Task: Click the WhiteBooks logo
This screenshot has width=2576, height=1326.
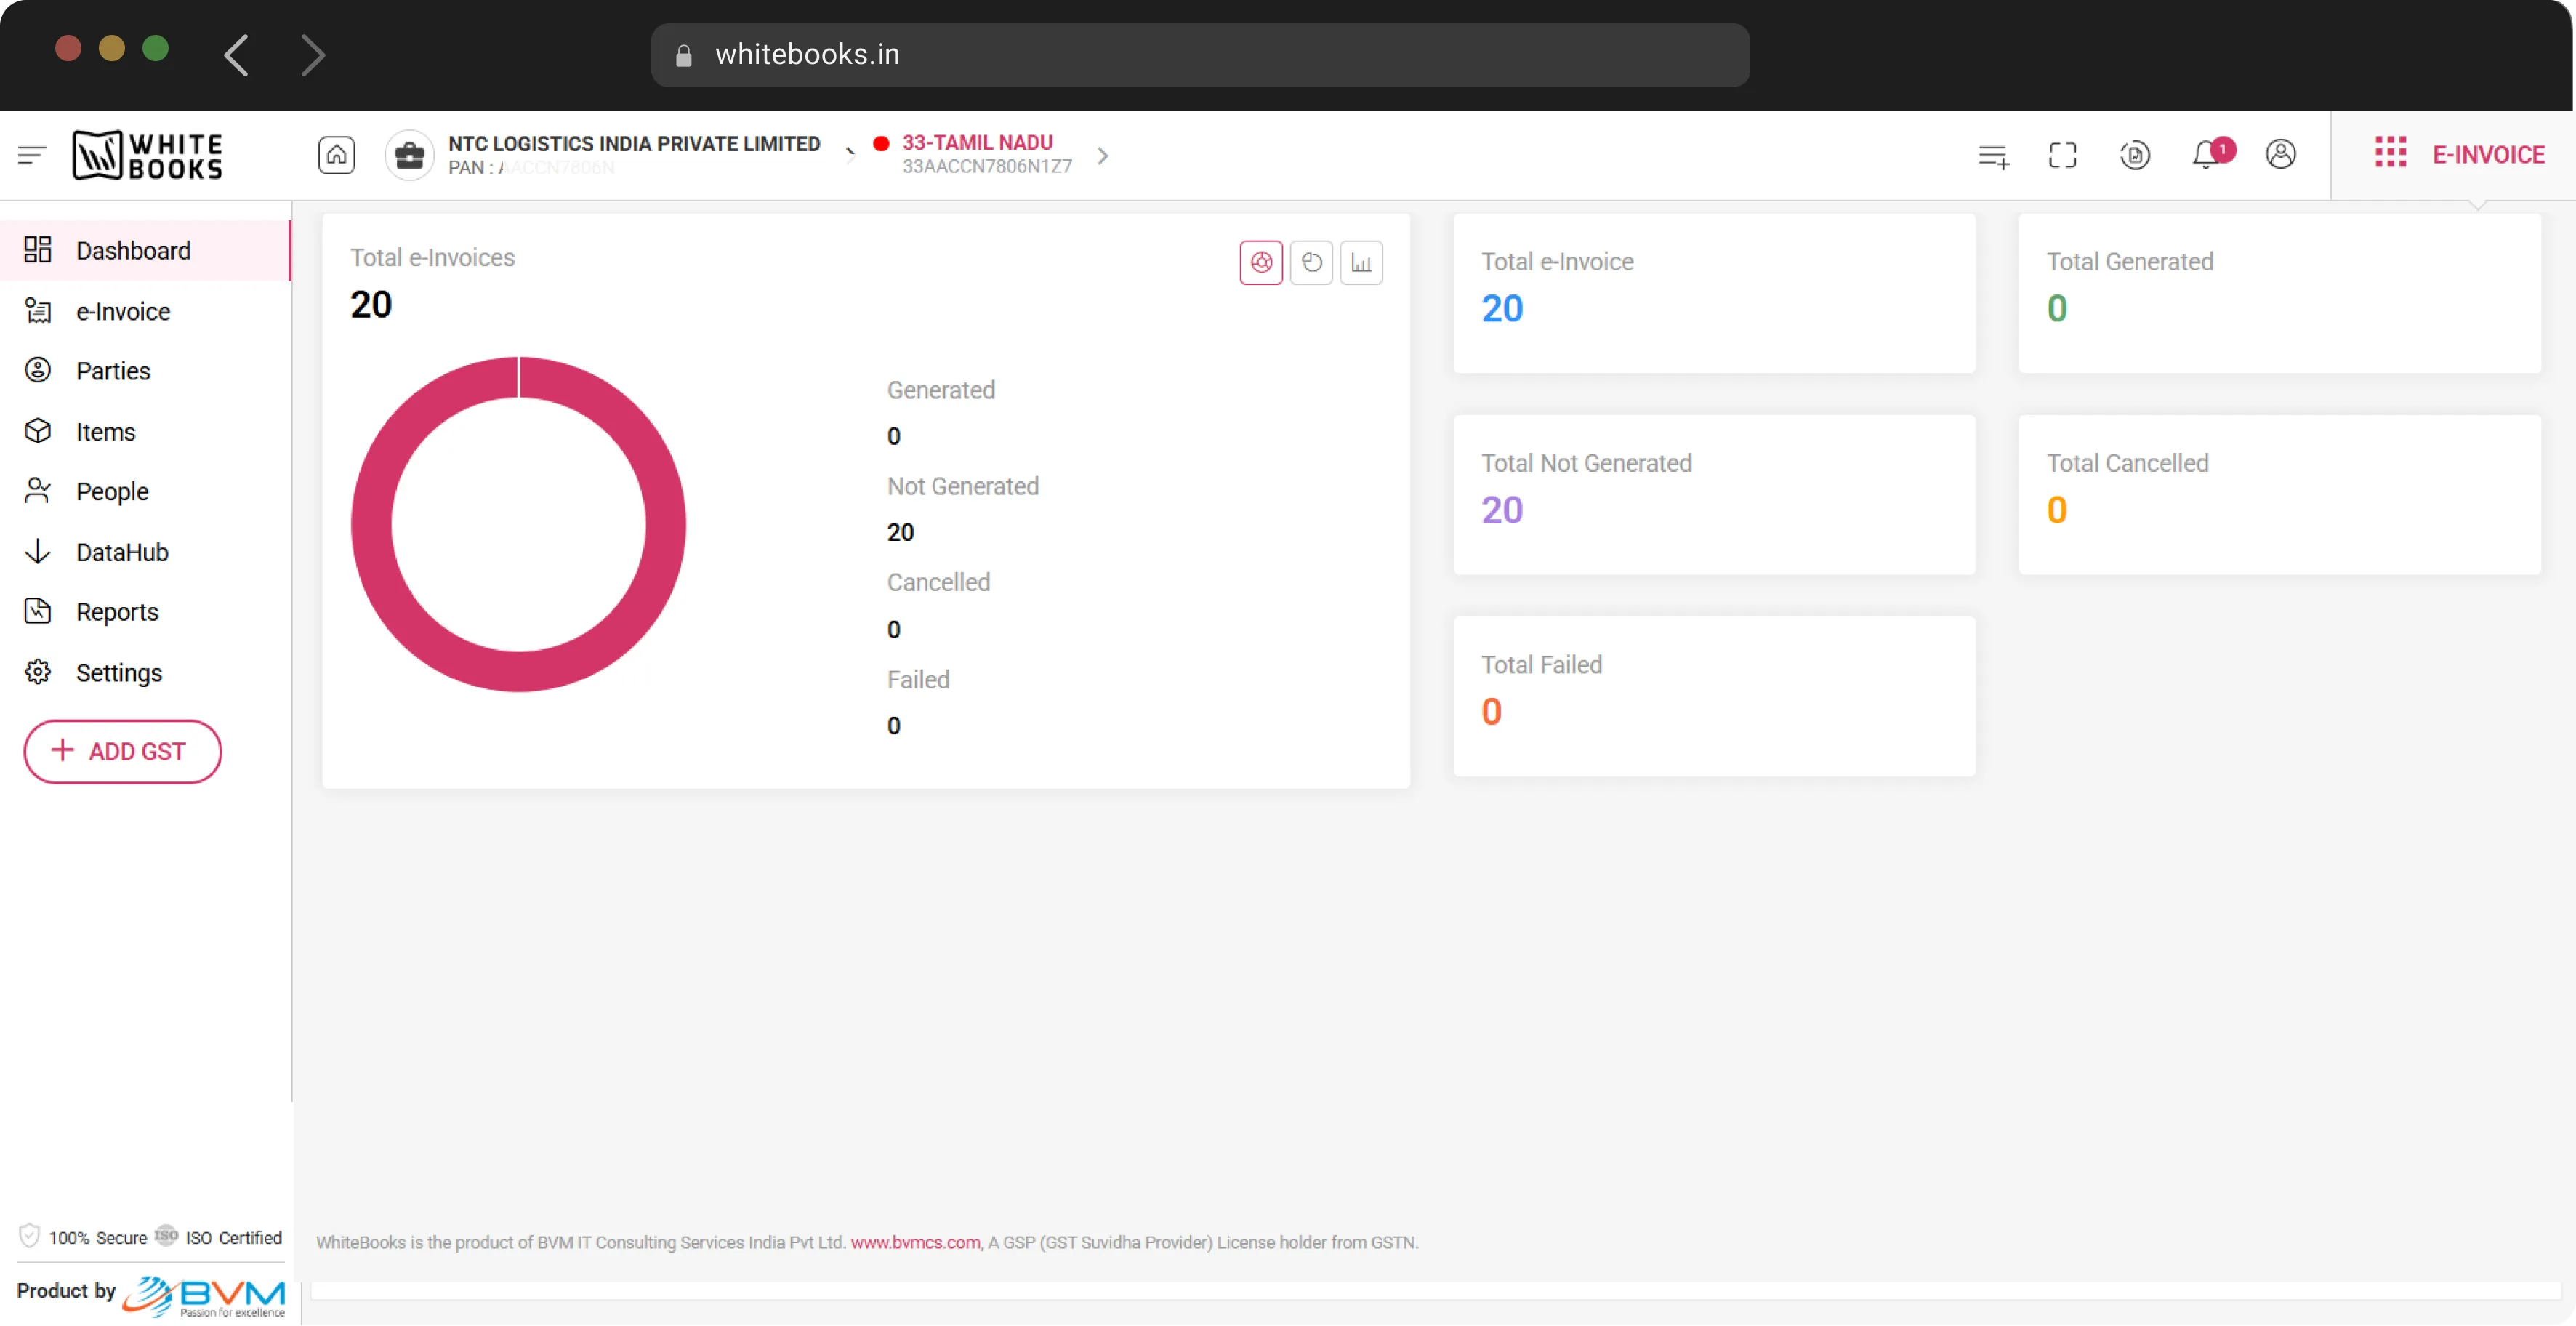Action: tap(148, 156)
